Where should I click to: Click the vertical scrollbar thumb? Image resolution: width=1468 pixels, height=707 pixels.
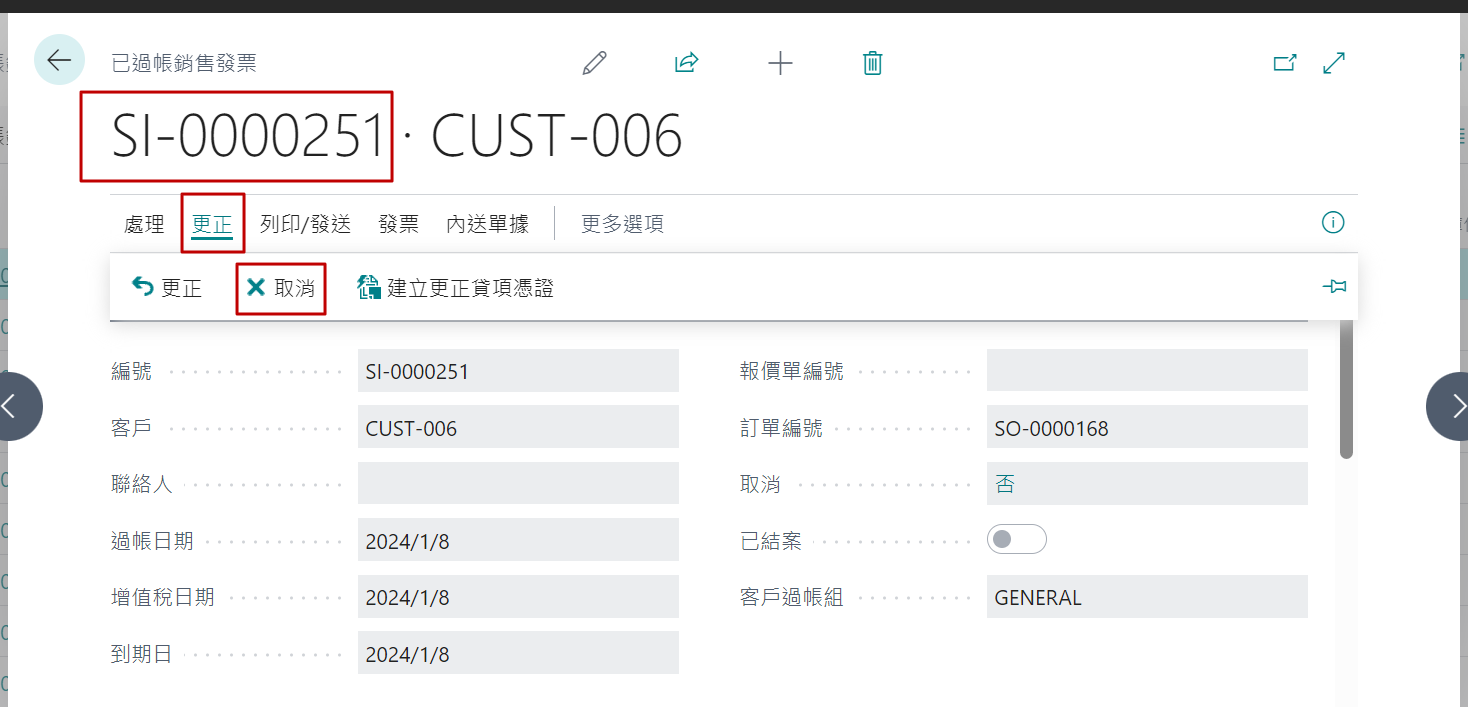tap(1346, 389)
